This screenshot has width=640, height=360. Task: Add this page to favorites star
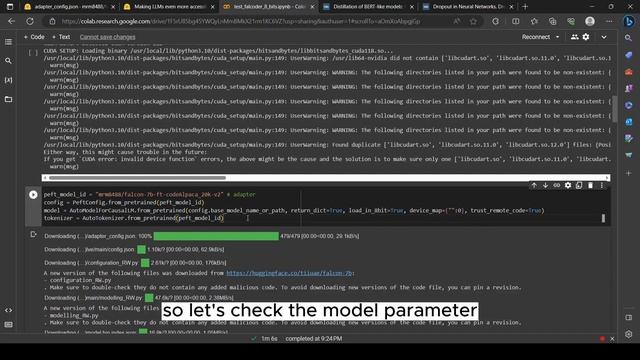point(473,21)
